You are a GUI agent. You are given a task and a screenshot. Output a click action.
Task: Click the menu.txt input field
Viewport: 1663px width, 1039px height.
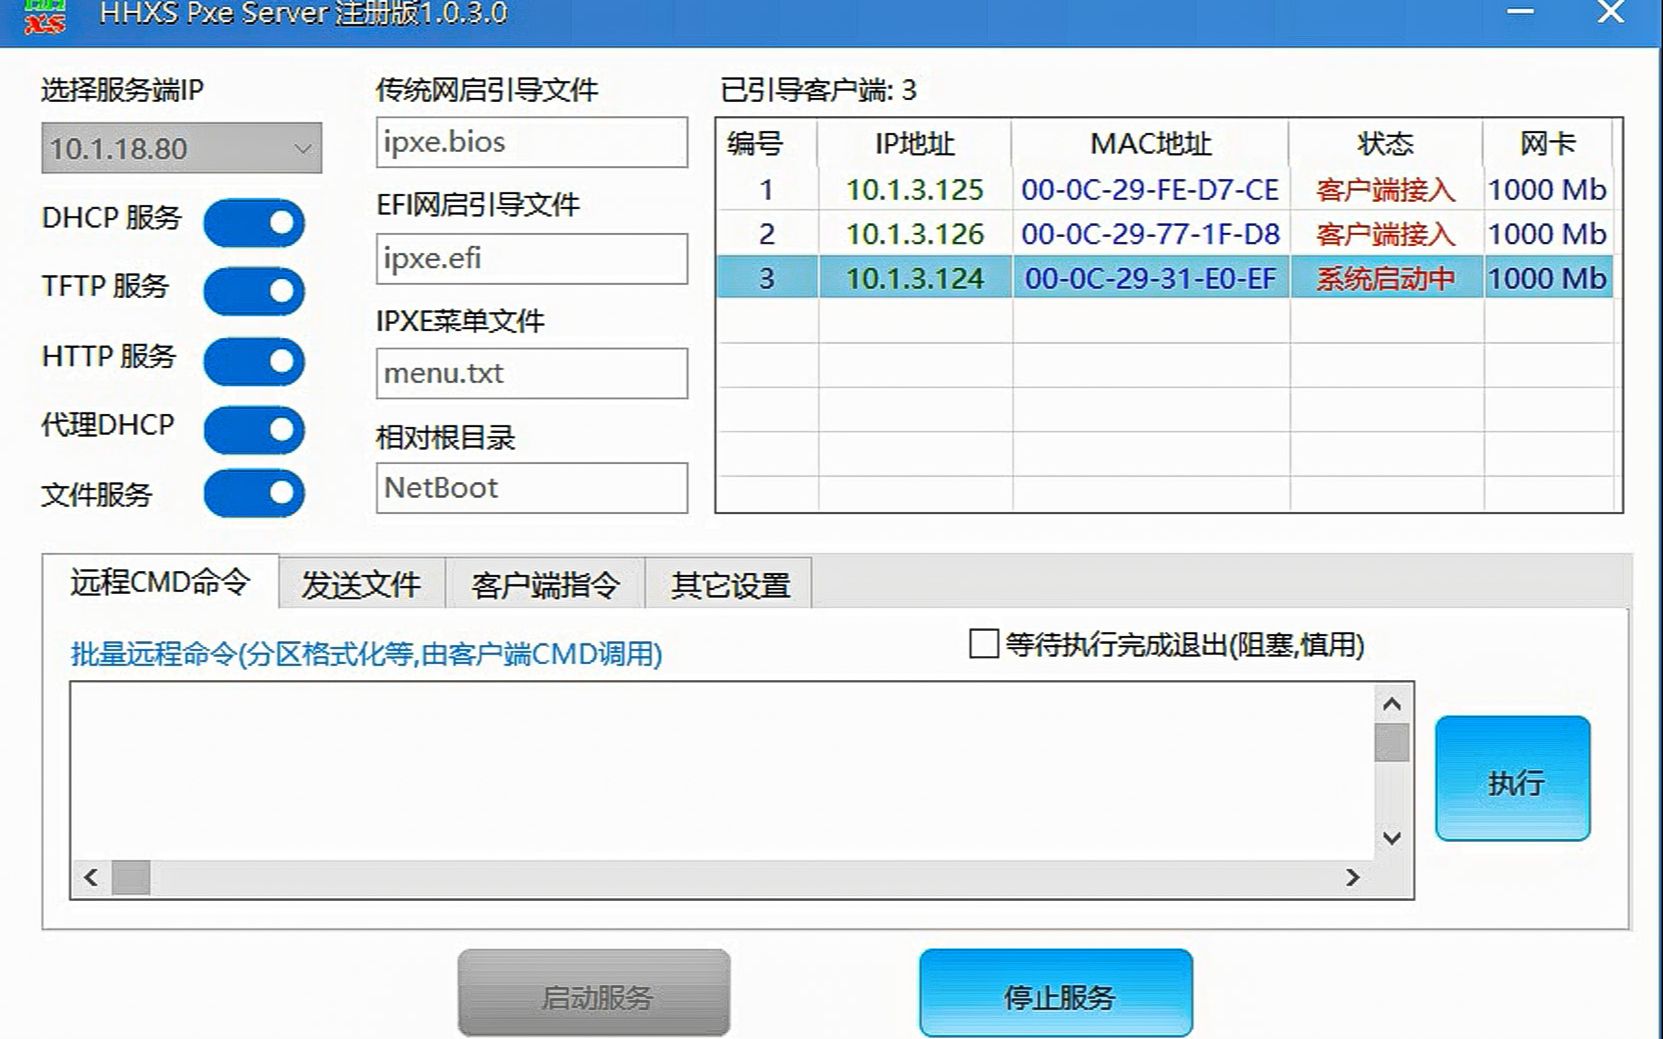[532, 373]
